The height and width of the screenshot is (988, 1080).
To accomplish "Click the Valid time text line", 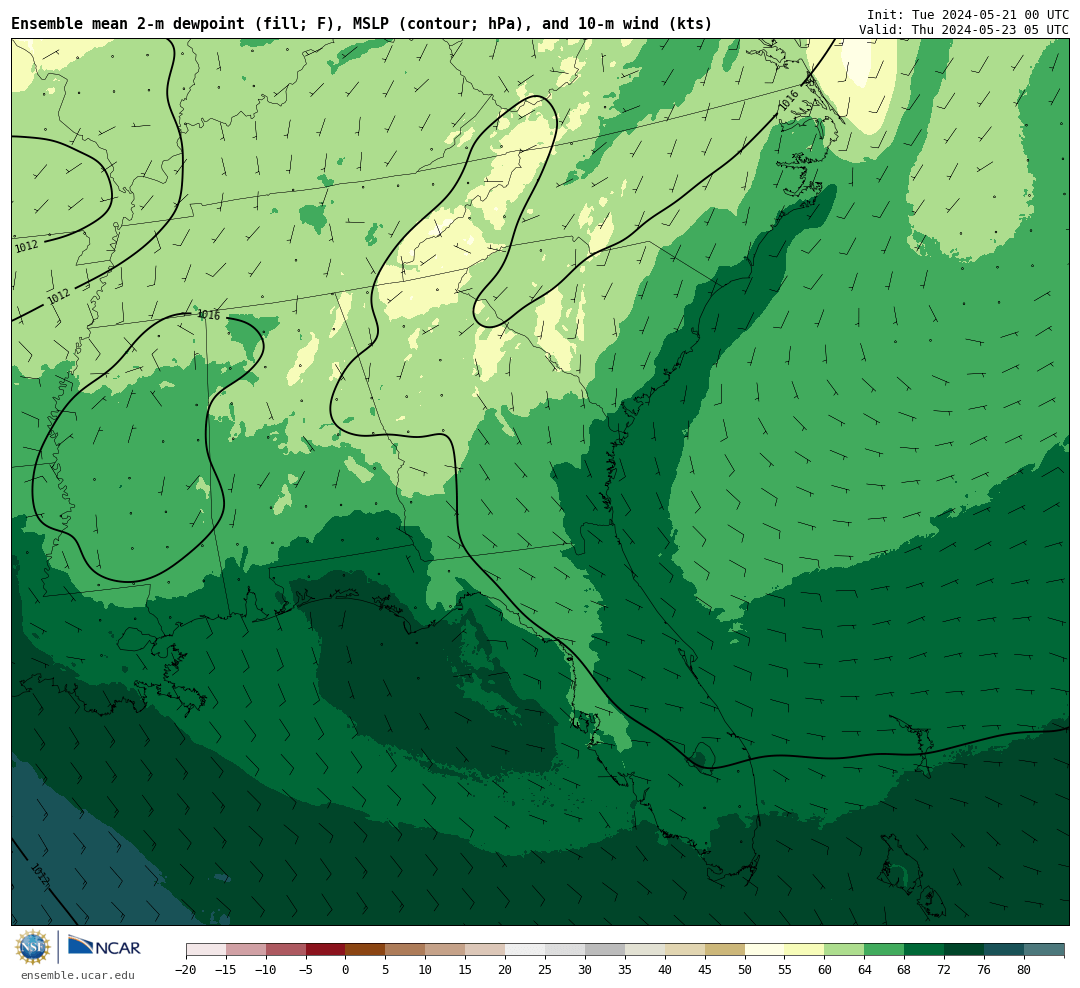I will [x=964, y=30].
